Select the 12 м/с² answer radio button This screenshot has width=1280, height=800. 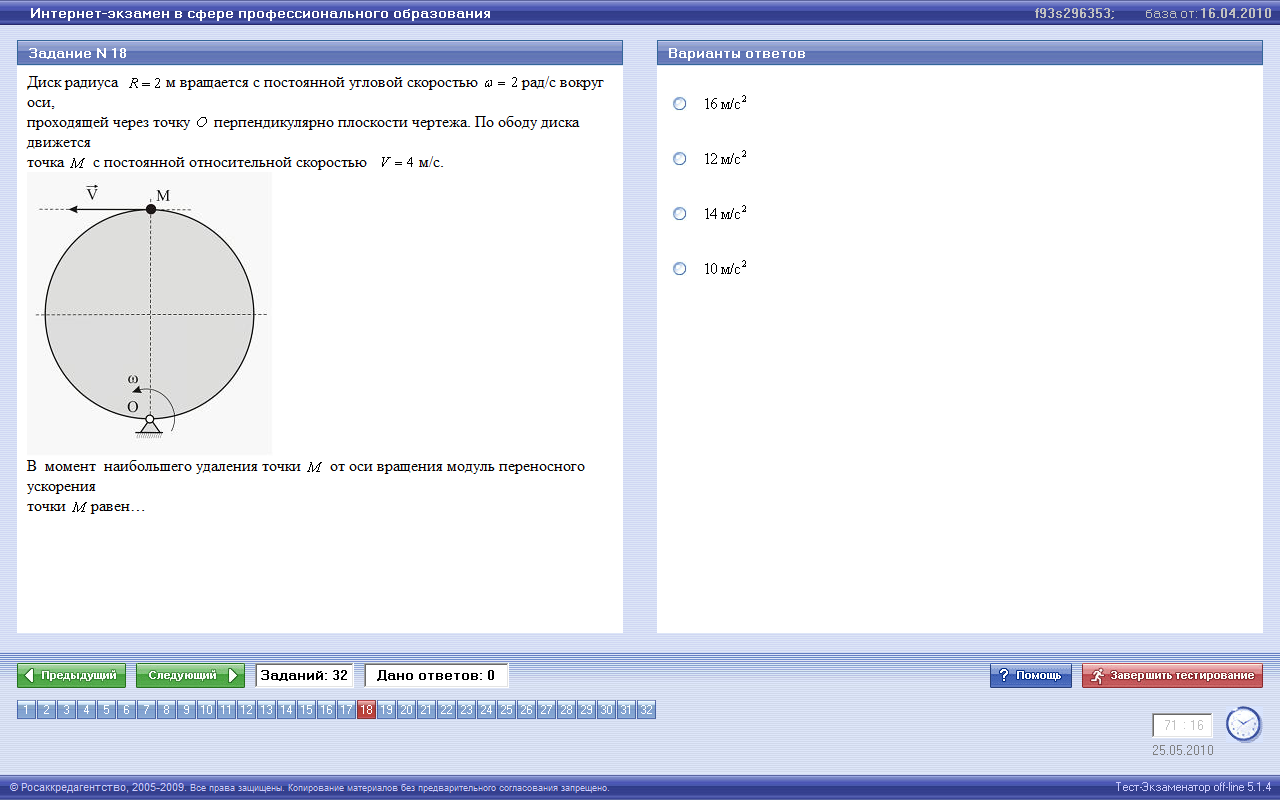[x=680, y=159]
